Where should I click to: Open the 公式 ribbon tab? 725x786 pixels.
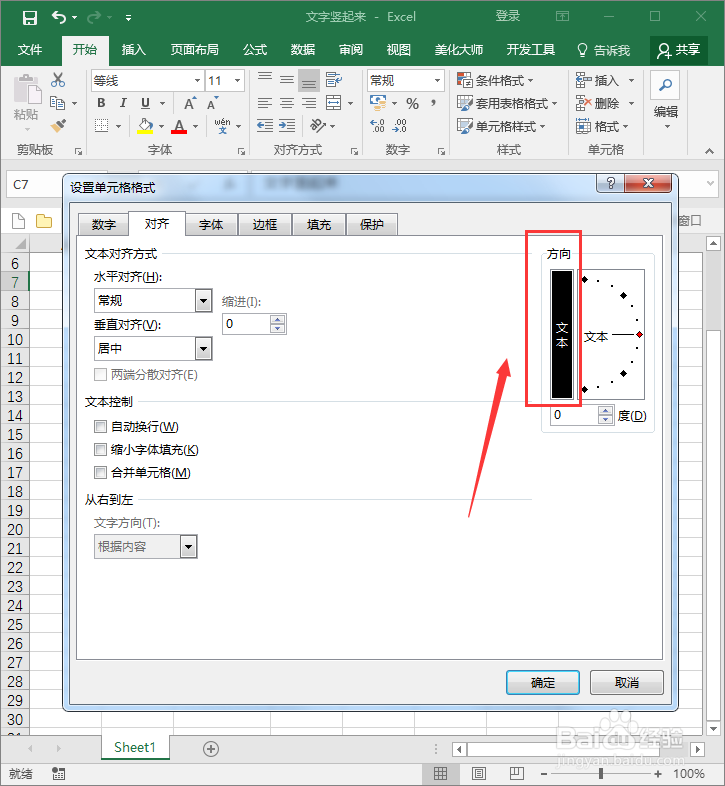coord(255,50)
